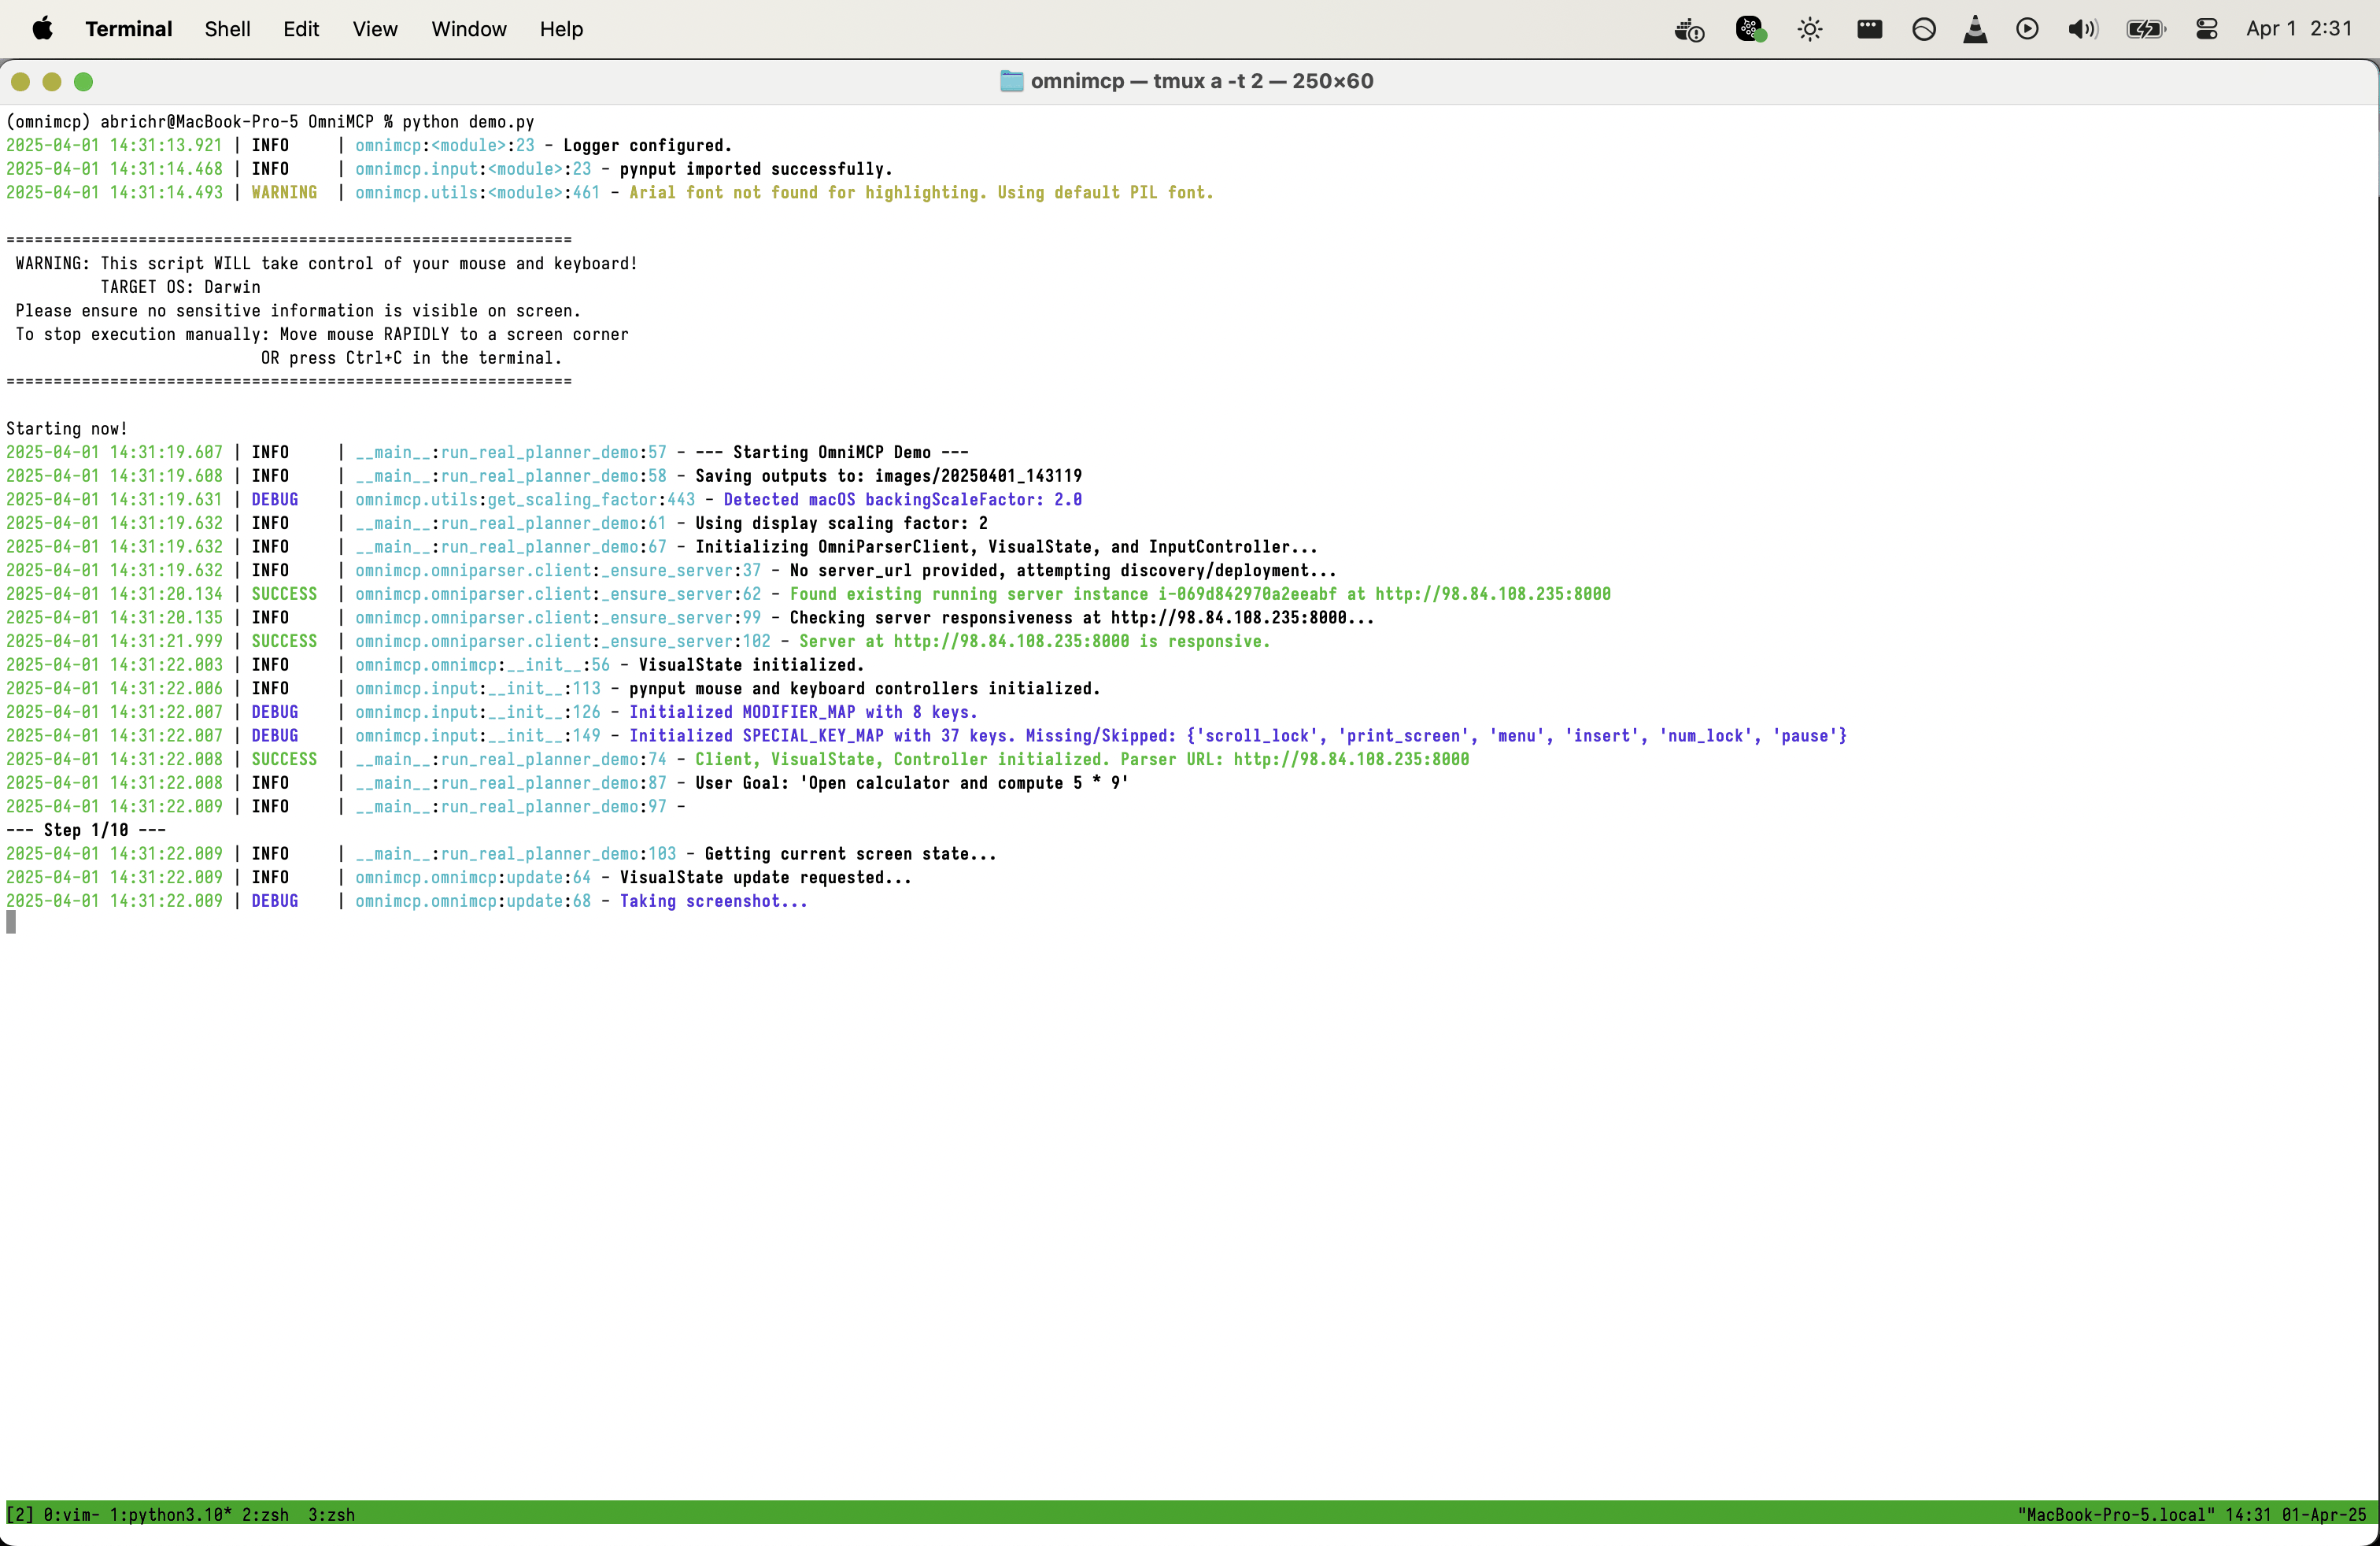Open the Shell menu
This screenshot has width=2380, height=1546.
coord(227,29)
